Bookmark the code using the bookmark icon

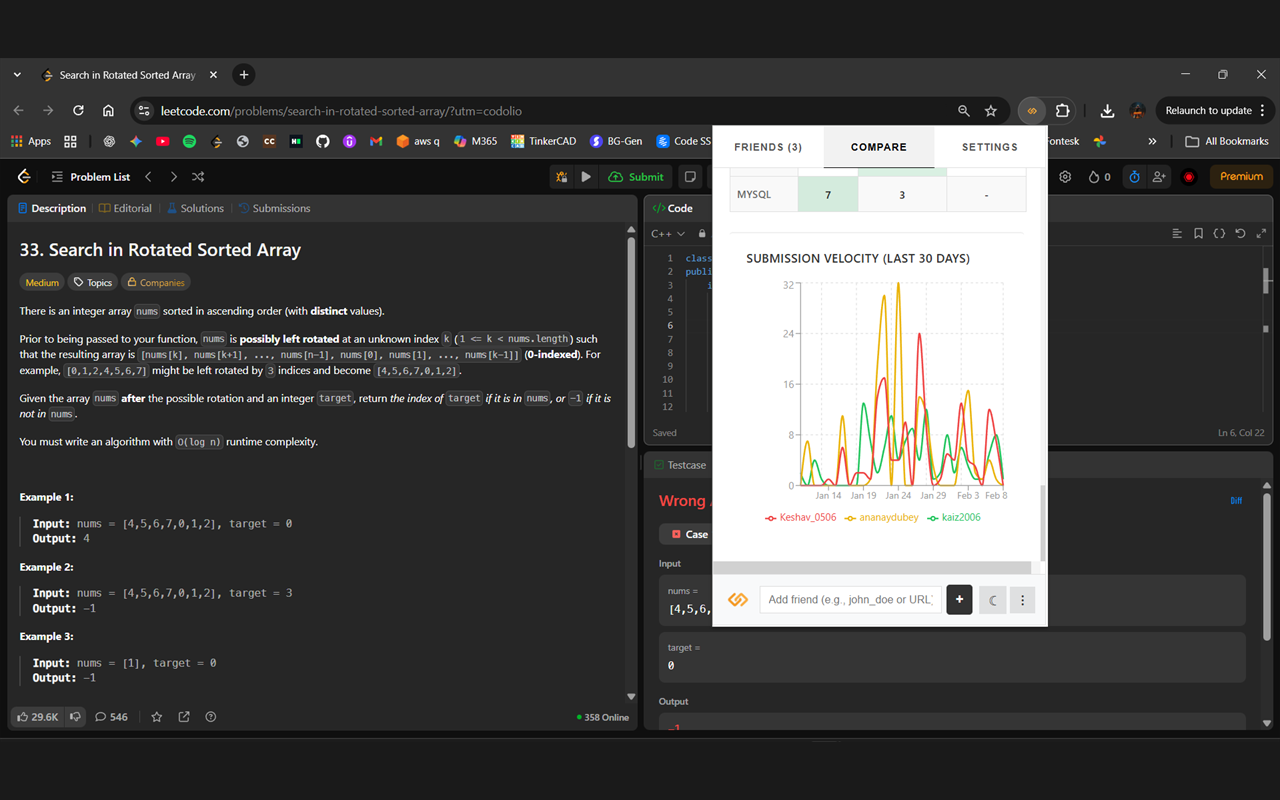(x=1198, y=233)
